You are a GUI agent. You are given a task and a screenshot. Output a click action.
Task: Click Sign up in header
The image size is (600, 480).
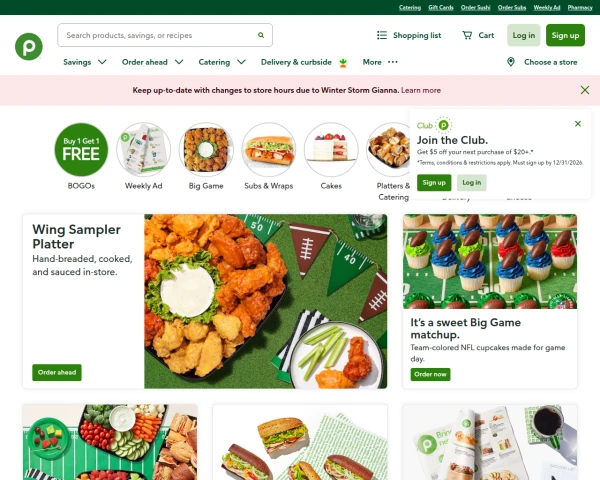coord(565,35)
